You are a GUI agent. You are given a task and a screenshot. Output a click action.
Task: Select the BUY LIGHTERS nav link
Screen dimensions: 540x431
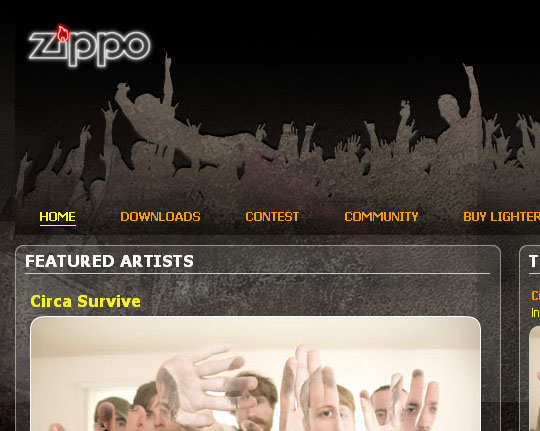point(501,217)
